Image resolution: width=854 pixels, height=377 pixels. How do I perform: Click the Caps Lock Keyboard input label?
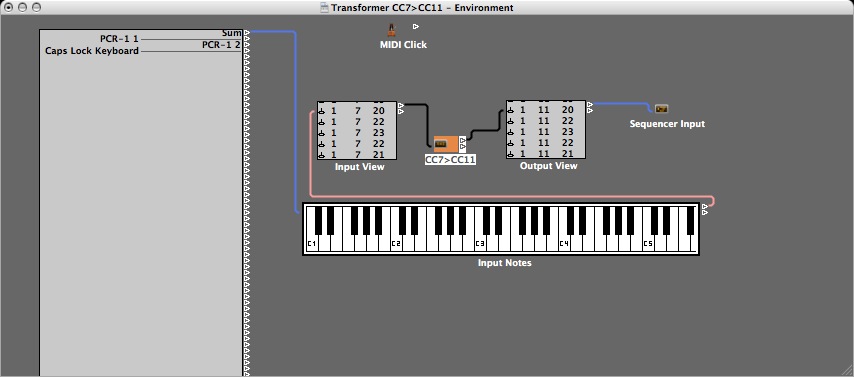tap(92, 51)
